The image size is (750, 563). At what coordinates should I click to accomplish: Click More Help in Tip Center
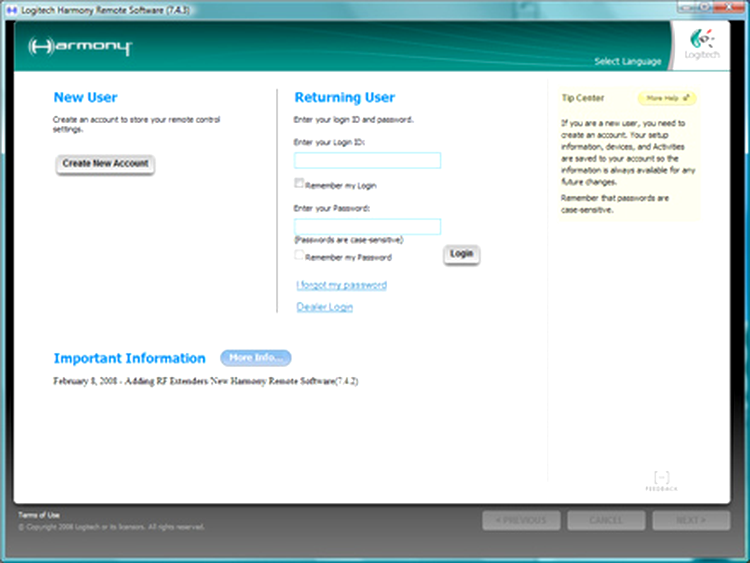667,98
